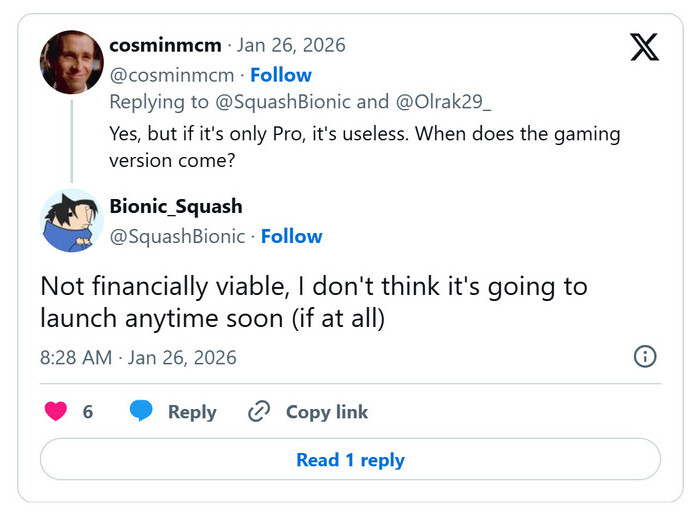This screenshot has width=699, height=517.
Task: Click the @cosminmcm handle
Action: click(171, 75)
